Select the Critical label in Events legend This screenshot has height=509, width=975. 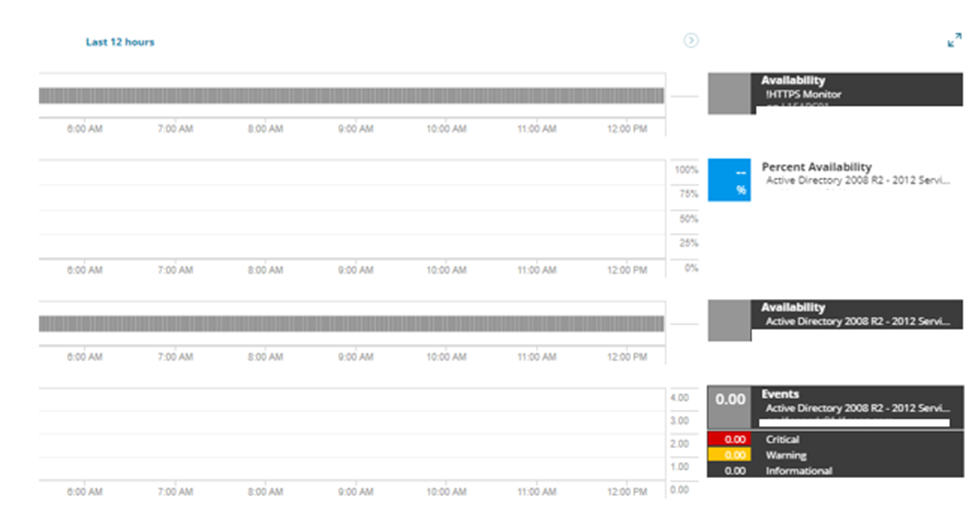pyautogui.click(x=782, y=439)
